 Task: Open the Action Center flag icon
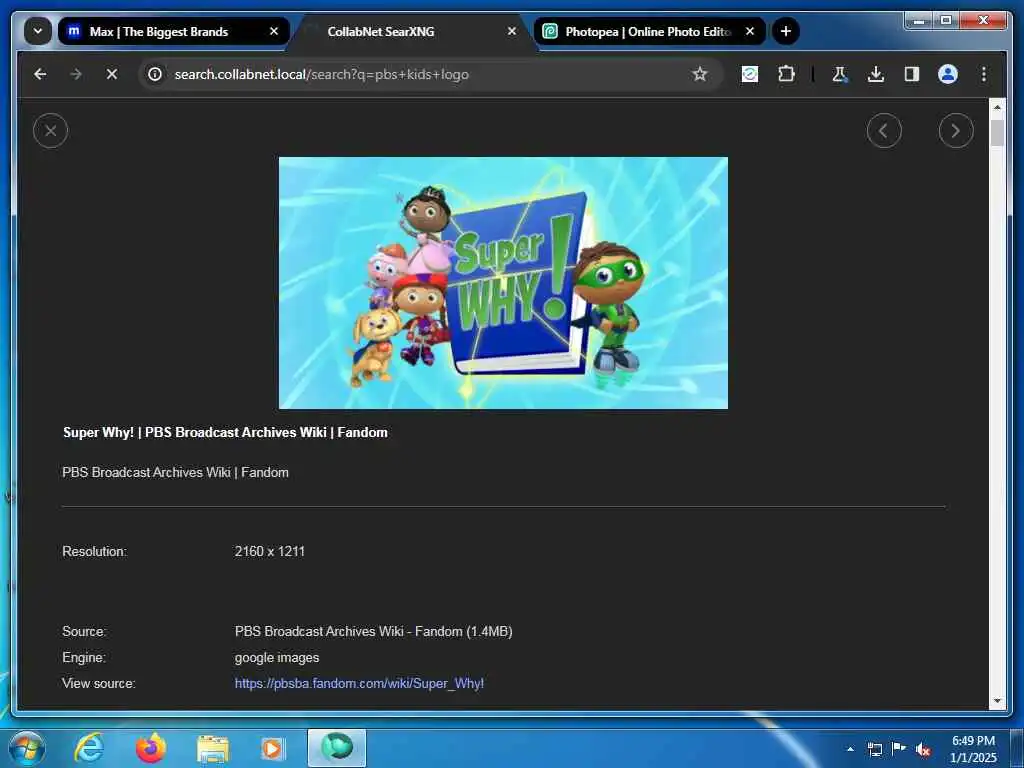[899, 749]
